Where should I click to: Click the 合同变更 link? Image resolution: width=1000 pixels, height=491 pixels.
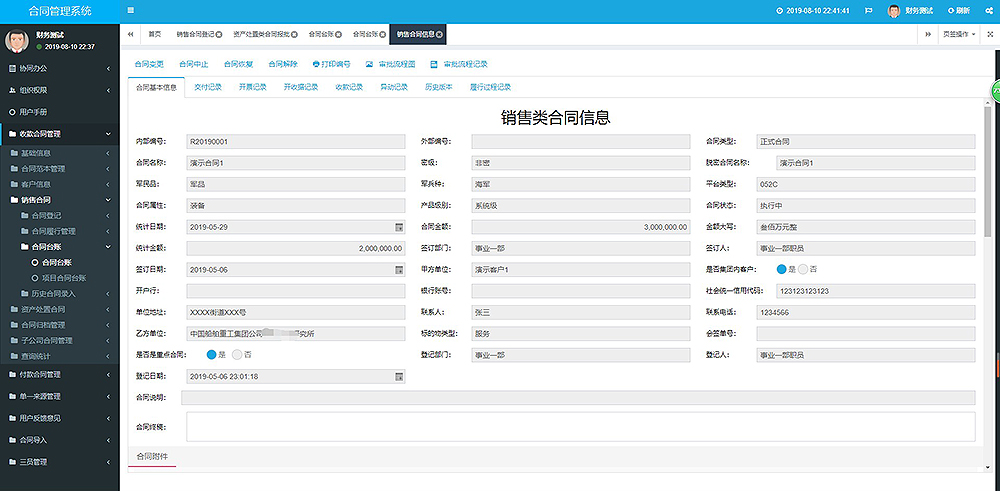tap(149, 64)
